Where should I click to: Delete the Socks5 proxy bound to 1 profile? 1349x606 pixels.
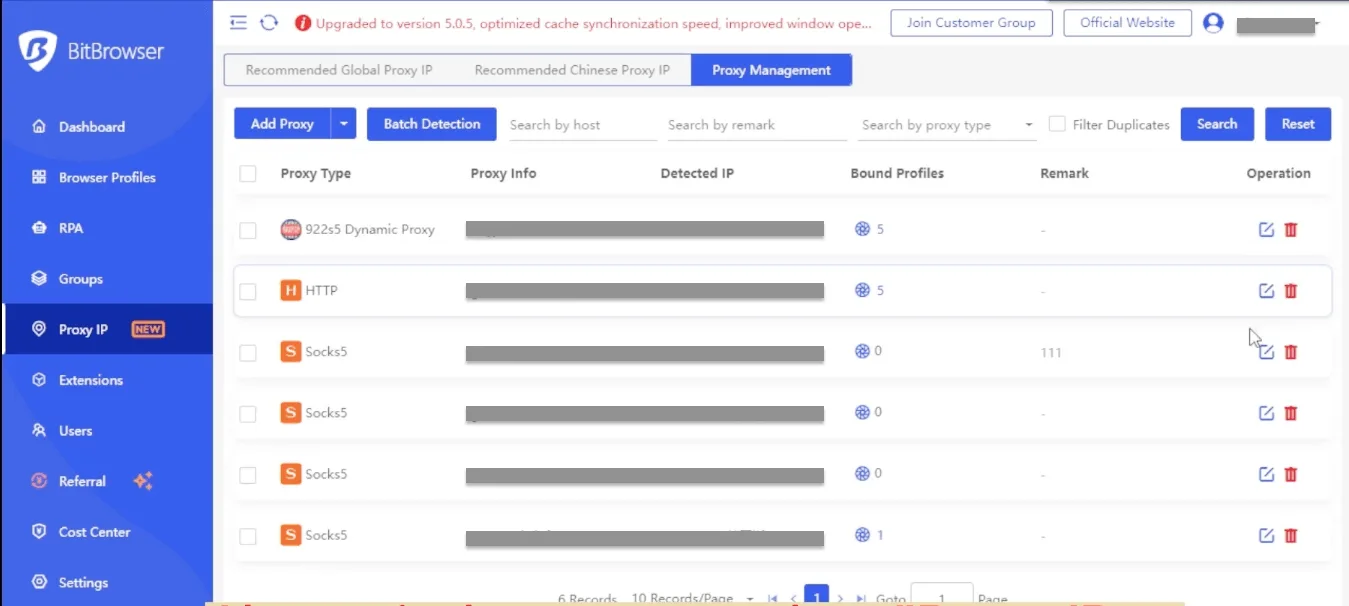[1291, 535]
